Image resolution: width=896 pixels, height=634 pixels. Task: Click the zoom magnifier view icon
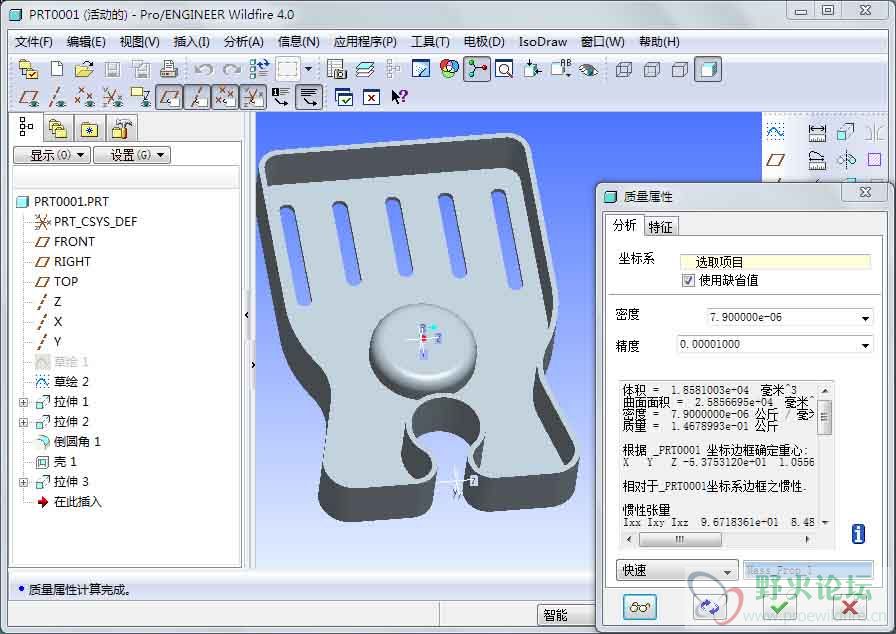[504, 70]
